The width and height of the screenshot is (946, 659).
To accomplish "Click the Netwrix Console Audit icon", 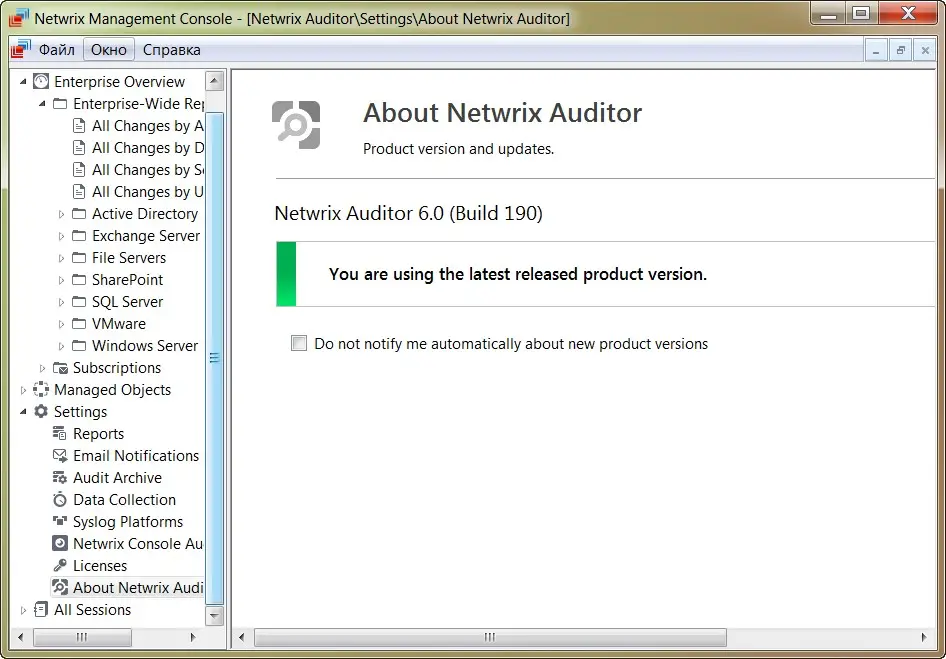I will [x=60, y=544].
